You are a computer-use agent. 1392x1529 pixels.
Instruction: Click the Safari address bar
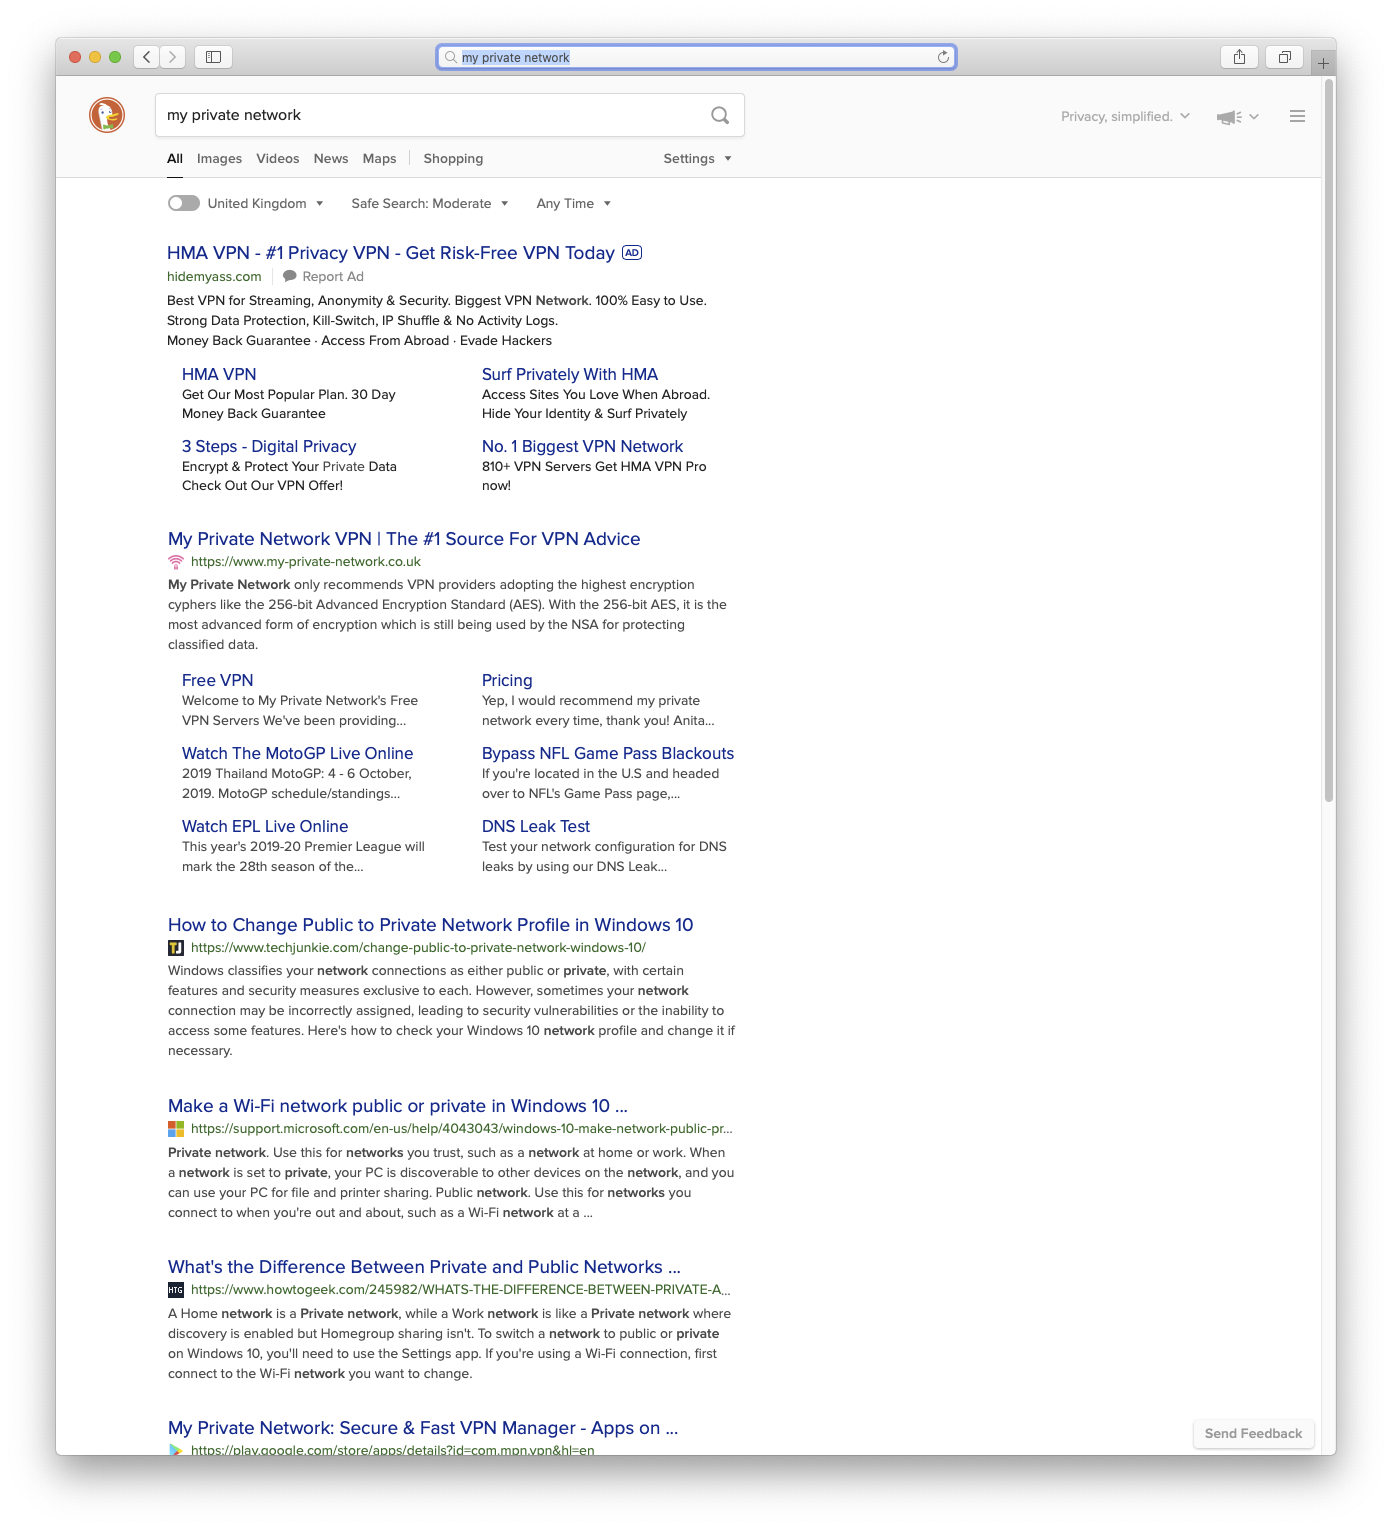coord(696,57)
